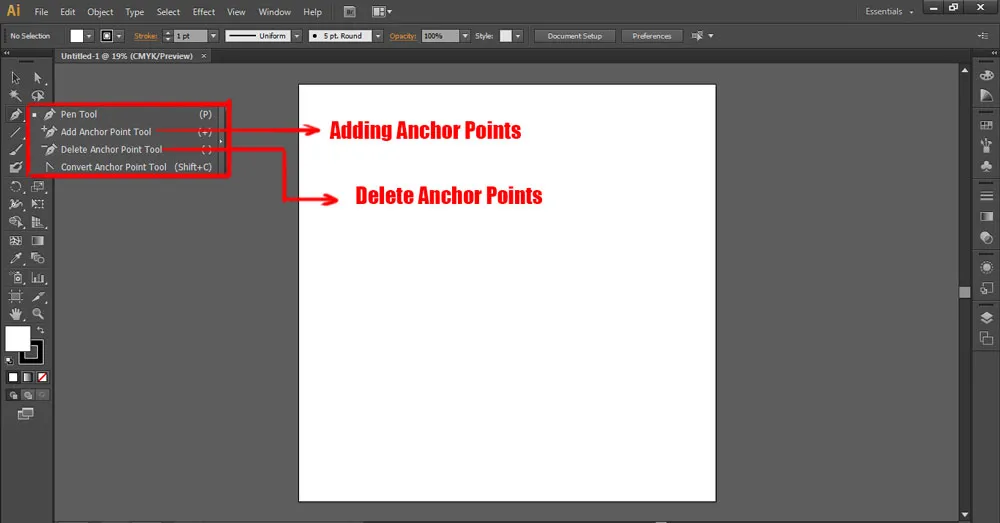Choose Convert Anchor Point Tool from flyout
1000x523 pixels.
coord(126,167)
